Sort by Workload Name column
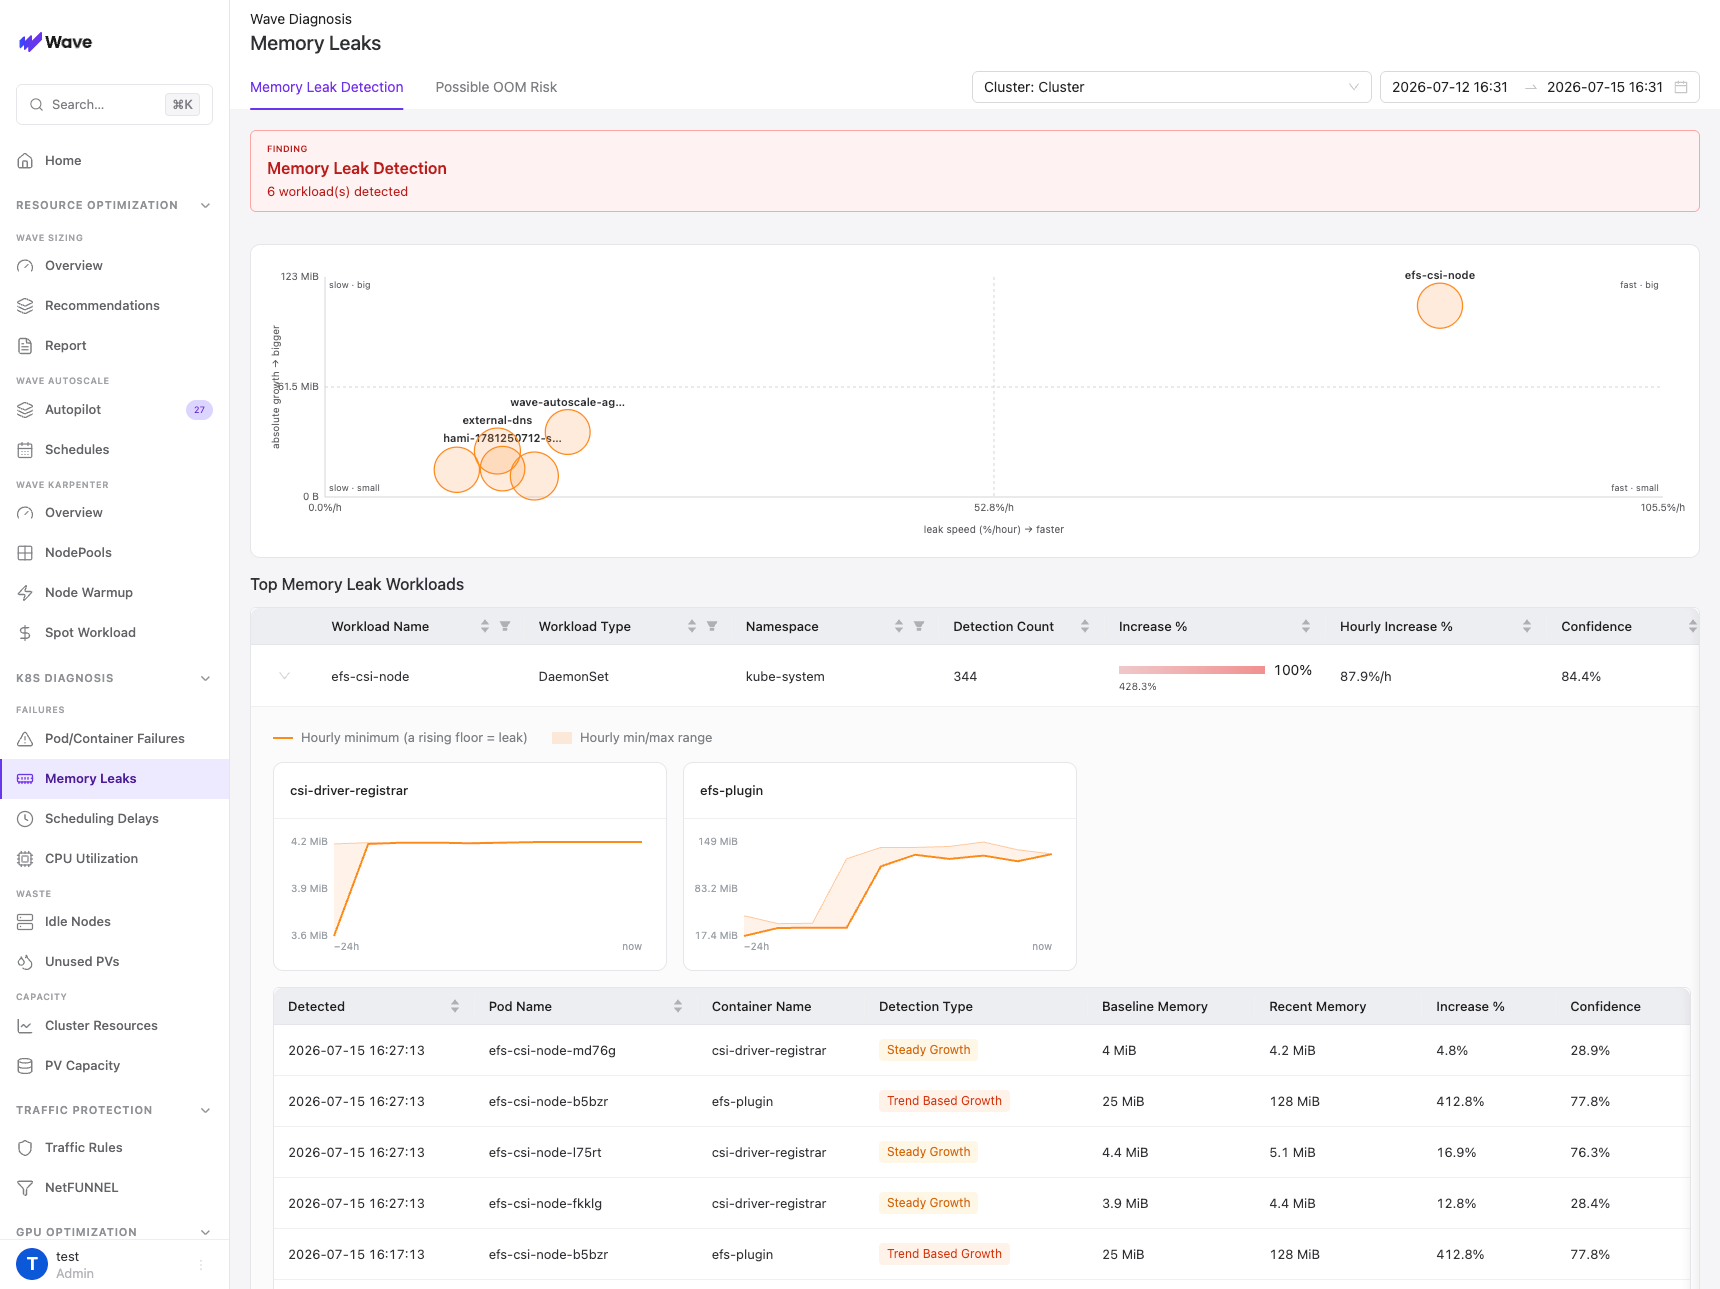The image size is (1720, 1289). [485, 626]
